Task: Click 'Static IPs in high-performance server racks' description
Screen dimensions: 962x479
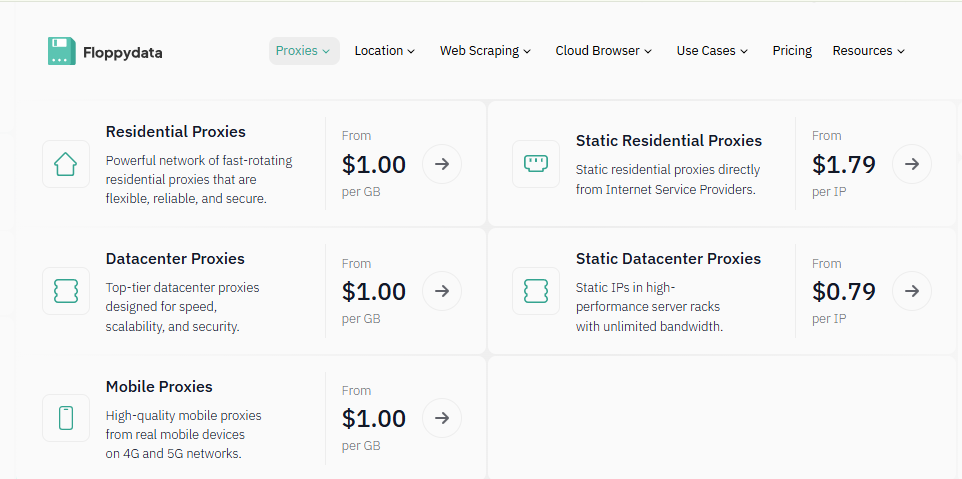Action: [x=649, y=307]
